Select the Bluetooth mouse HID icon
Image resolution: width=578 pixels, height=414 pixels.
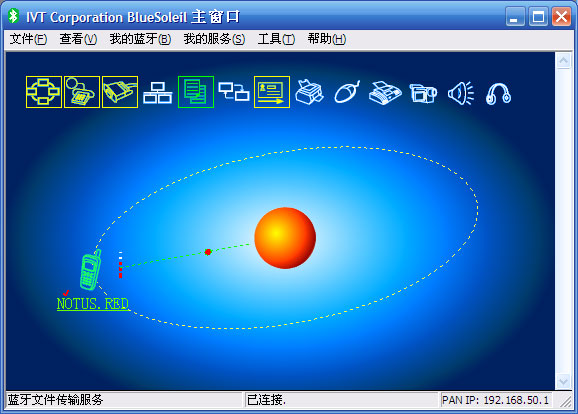tap(347, 92)
